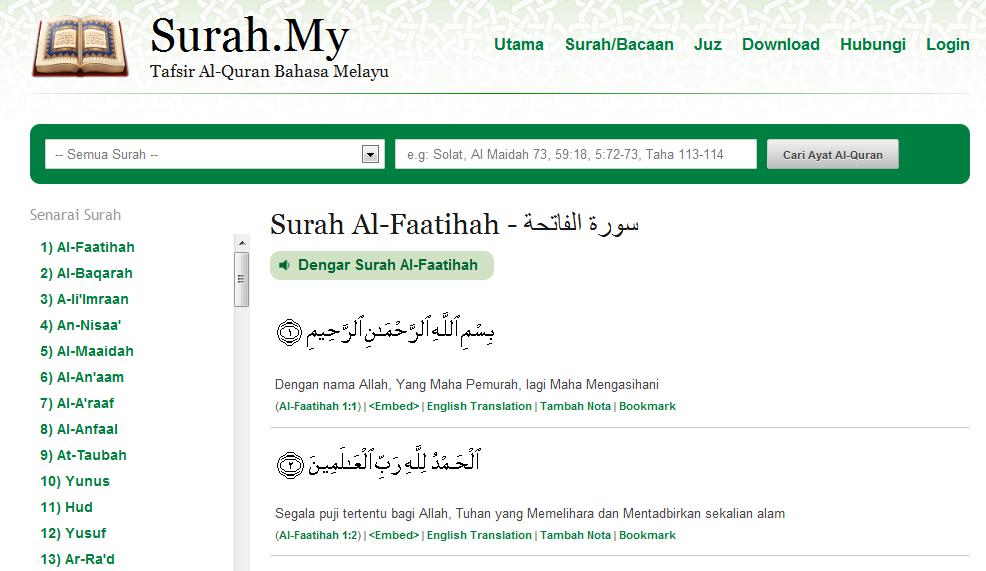Image resolution: width=986 pixels, height=571 pixels.
Task: Open the Hubungi menu item
Action: pyautogui.click(x=873, y=45)
